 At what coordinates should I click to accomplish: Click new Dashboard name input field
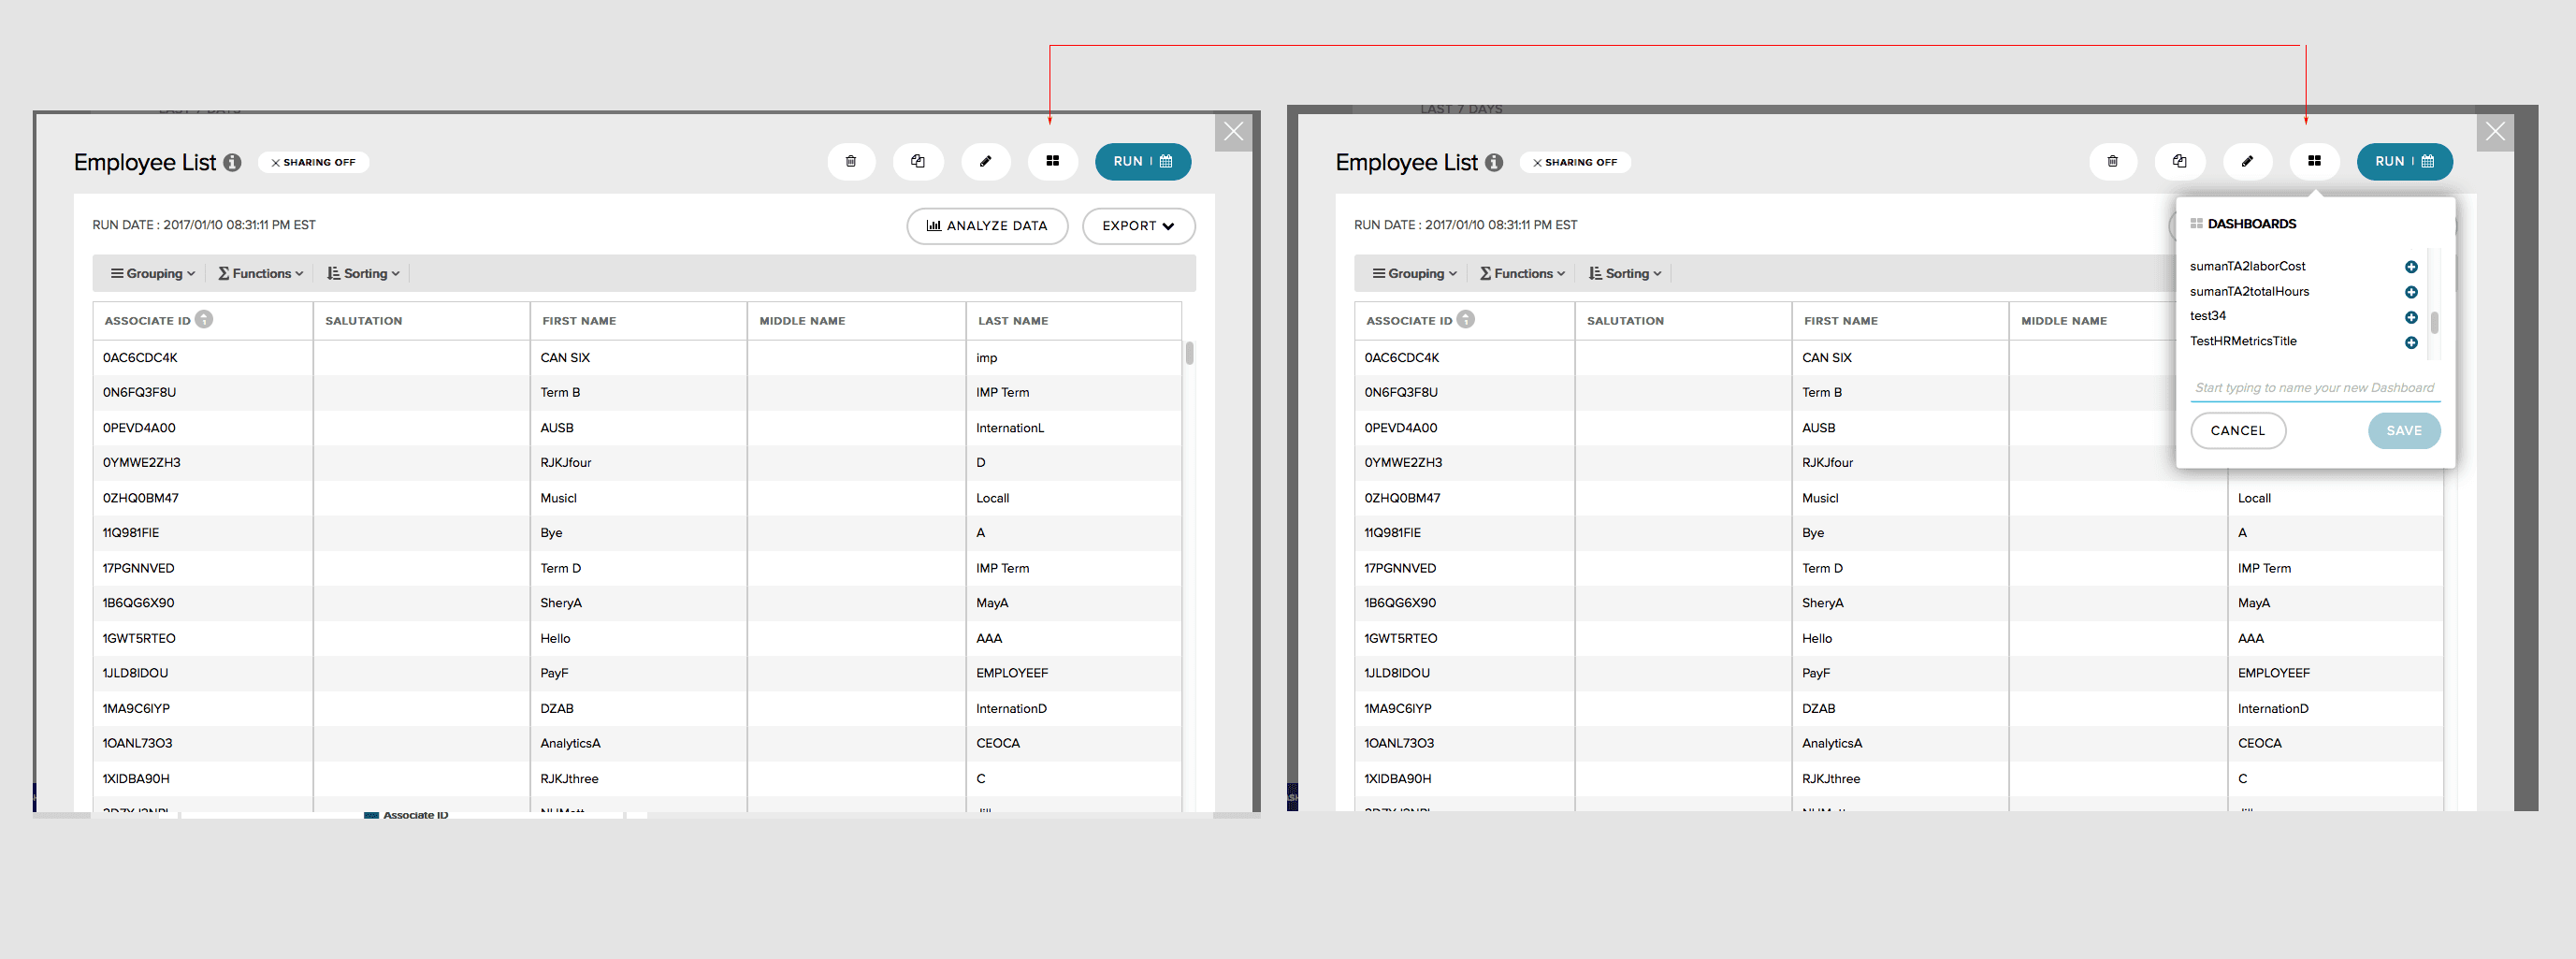tap(2315, 388)
